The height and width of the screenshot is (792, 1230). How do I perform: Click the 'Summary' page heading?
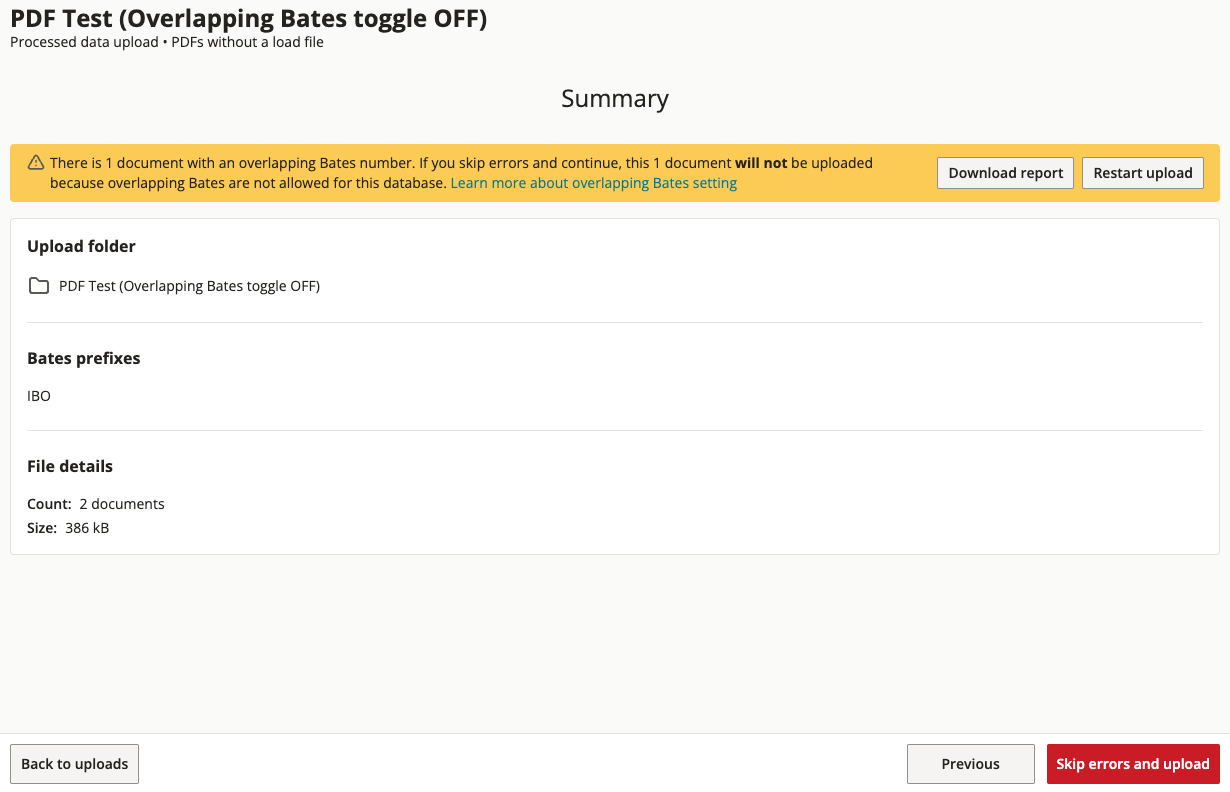pyautogui.click(x=615, y=99)
